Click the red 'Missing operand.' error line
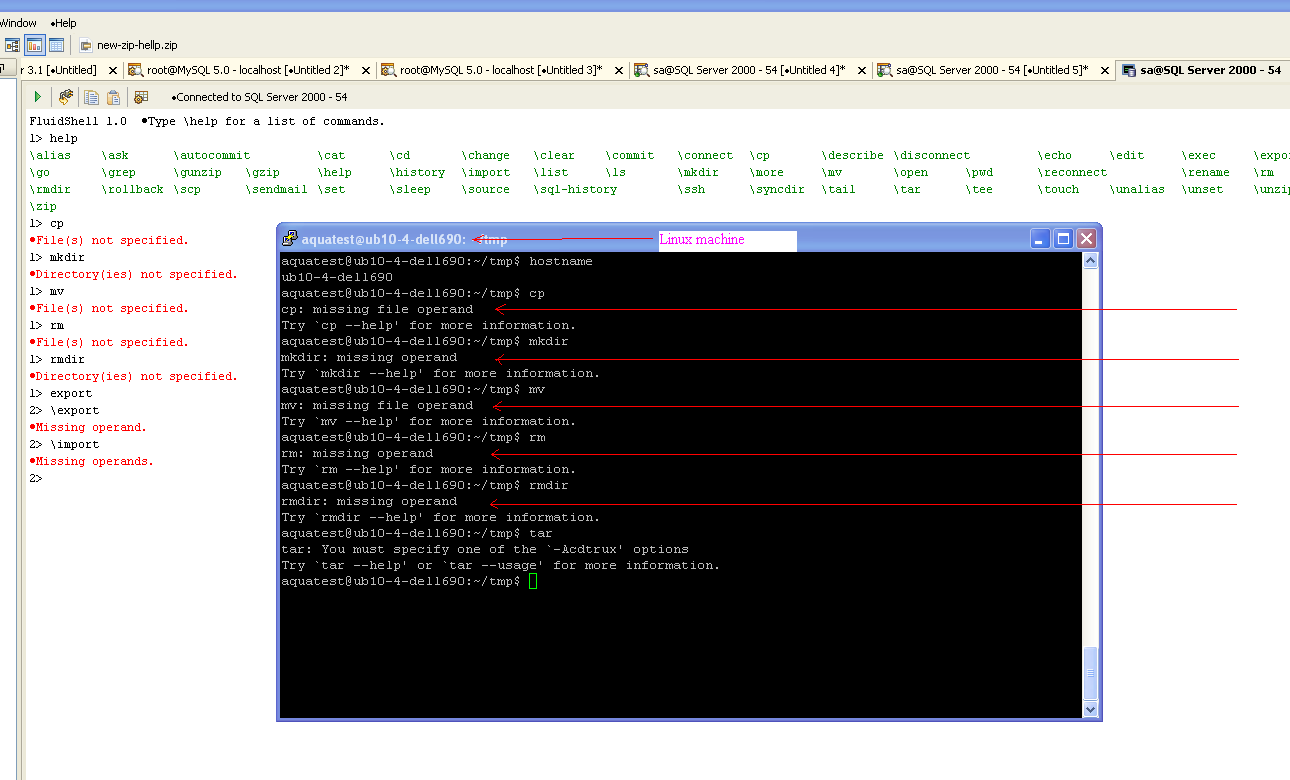1290x780 pixels. 88,427
